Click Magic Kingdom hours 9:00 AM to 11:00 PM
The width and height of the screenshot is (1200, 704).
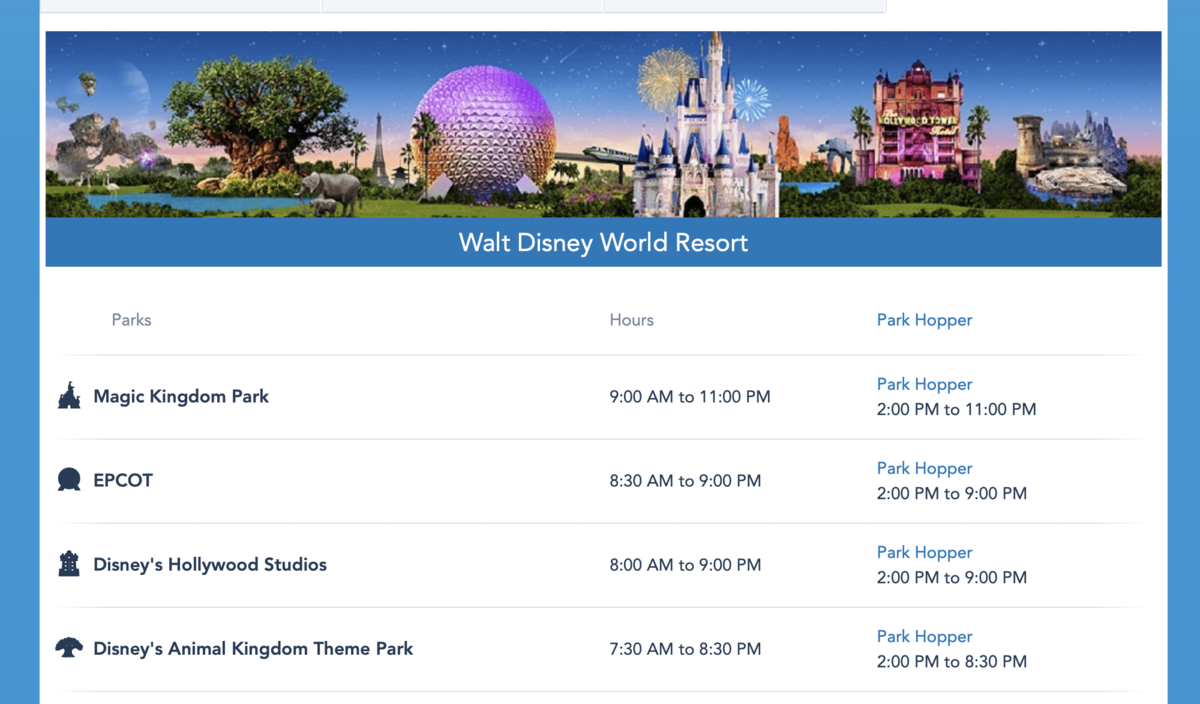690,397
